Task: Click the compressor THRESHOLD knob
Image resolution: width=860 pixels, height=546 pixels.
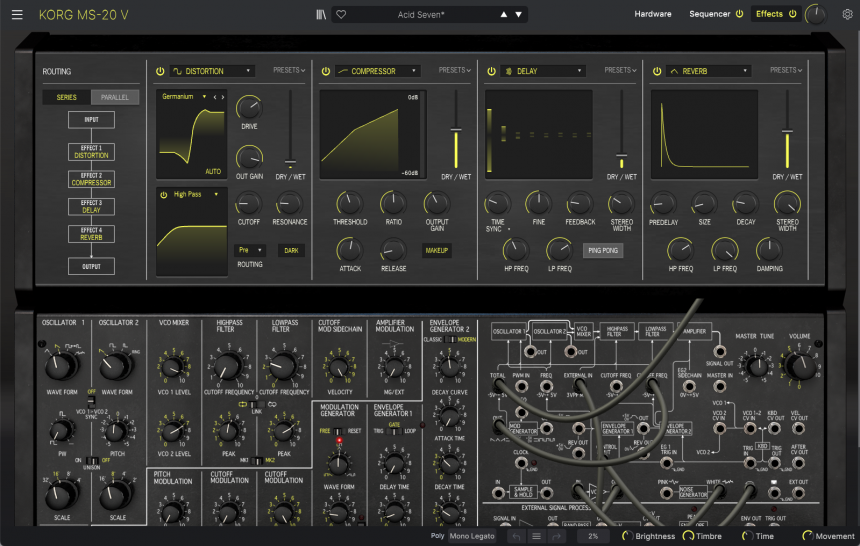Action: coord(349,204)
